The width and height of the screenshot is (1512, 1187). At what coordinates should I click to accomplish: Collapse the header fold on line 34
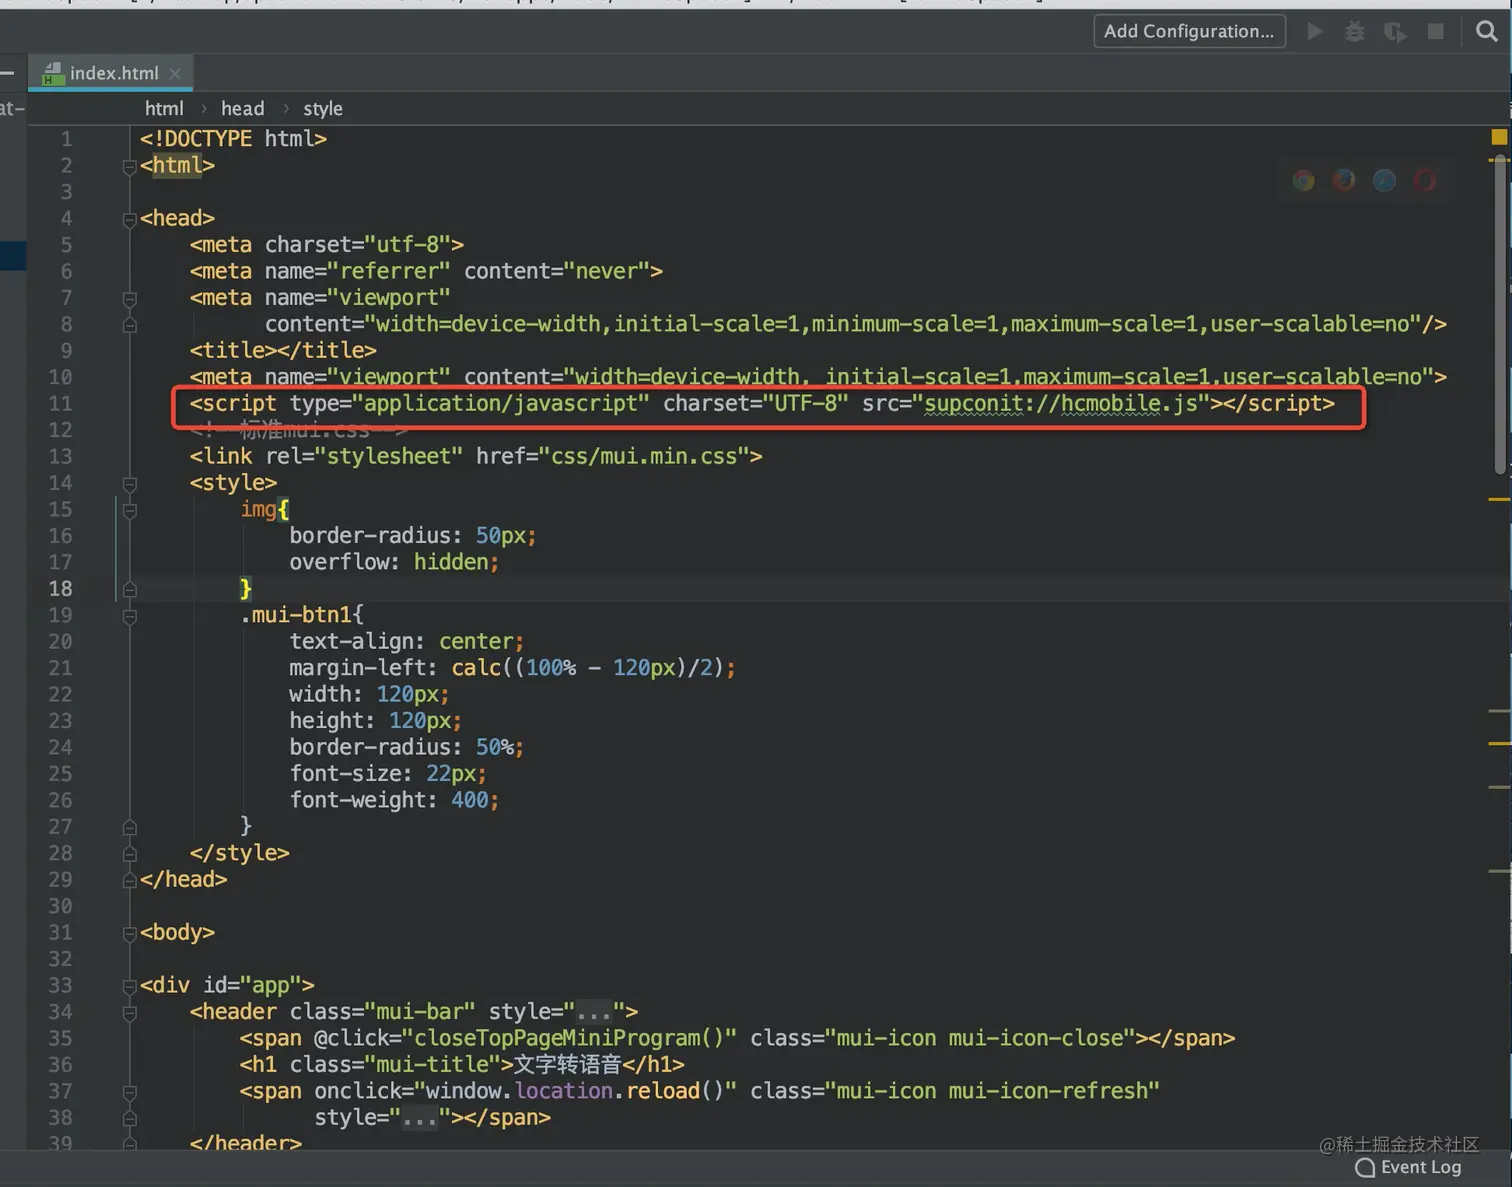pyautogui.click(x=129, y=1013)
